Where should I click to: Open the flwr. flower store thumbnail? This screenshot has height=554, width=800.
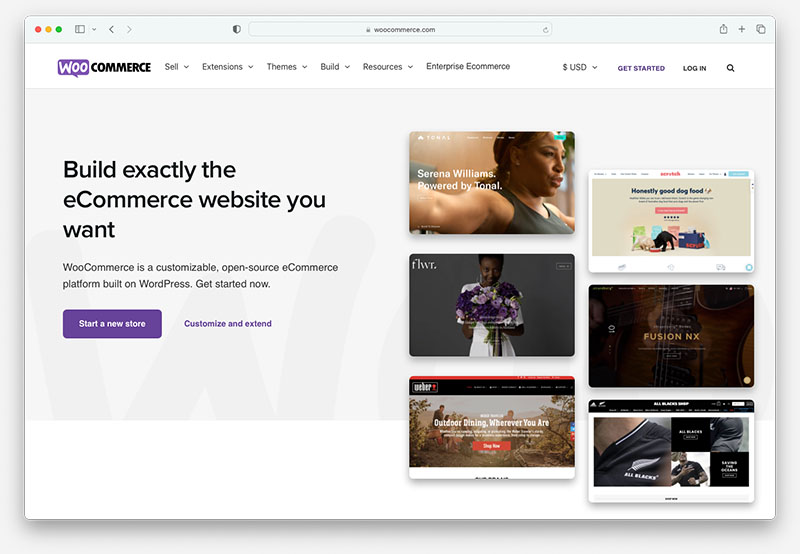coord(492,305)
